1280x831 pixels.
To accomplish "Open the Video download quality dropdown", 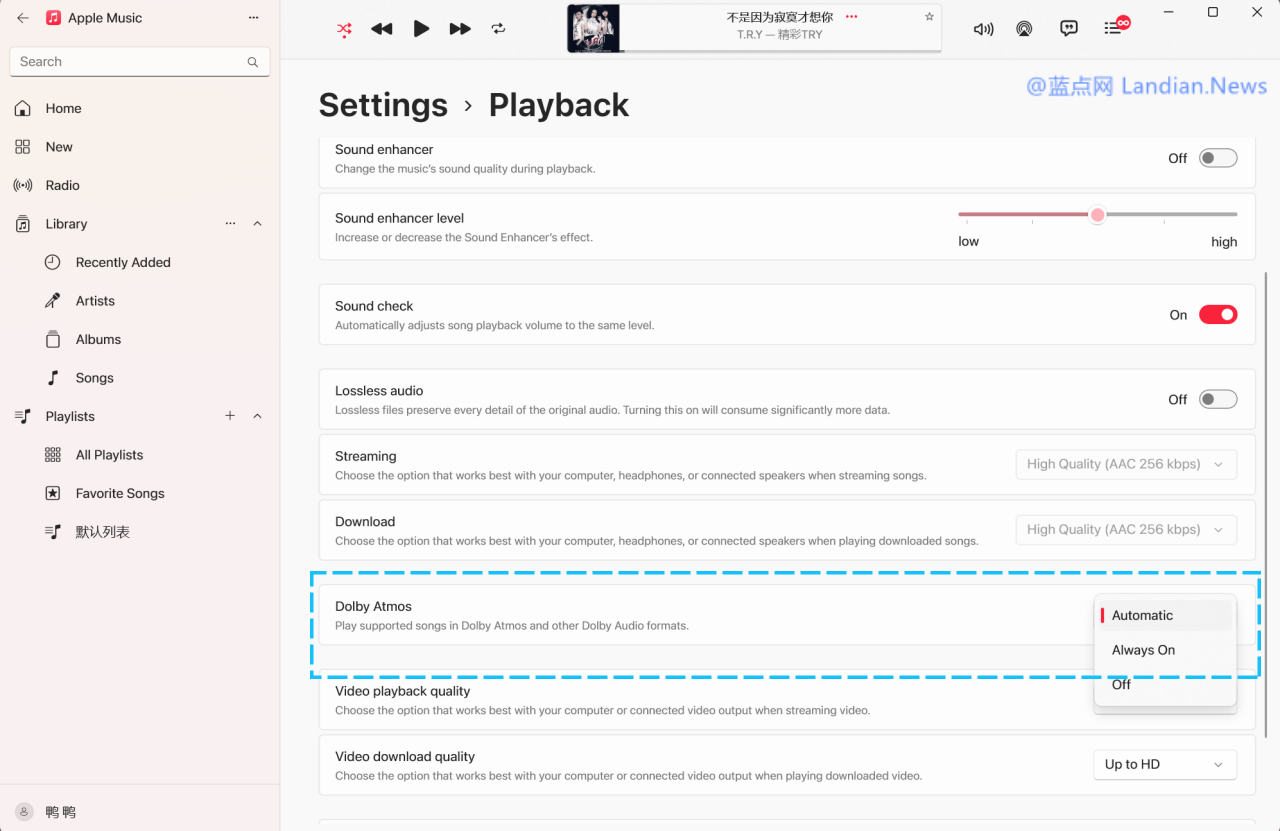I will point(1165,765).
